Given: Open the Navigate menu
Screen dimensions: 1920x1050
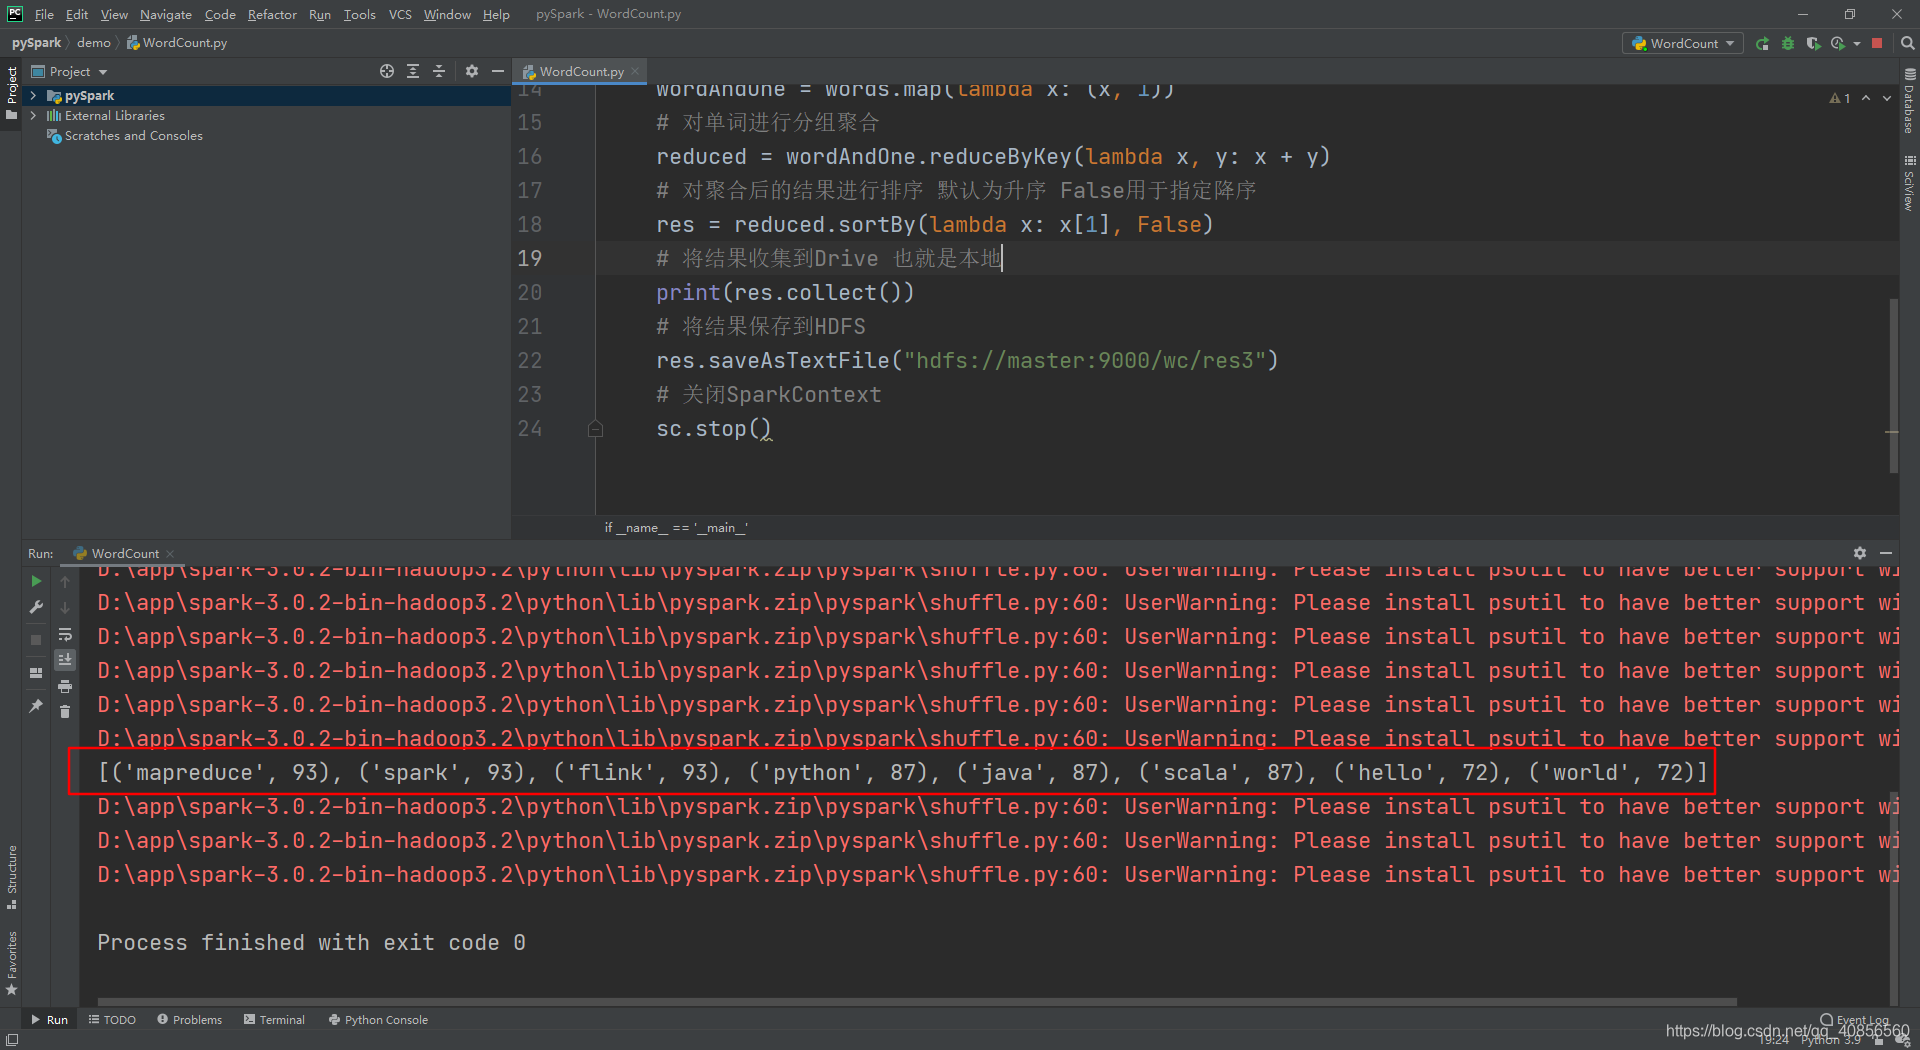Looking at the screenshot, I should [166, 14].
